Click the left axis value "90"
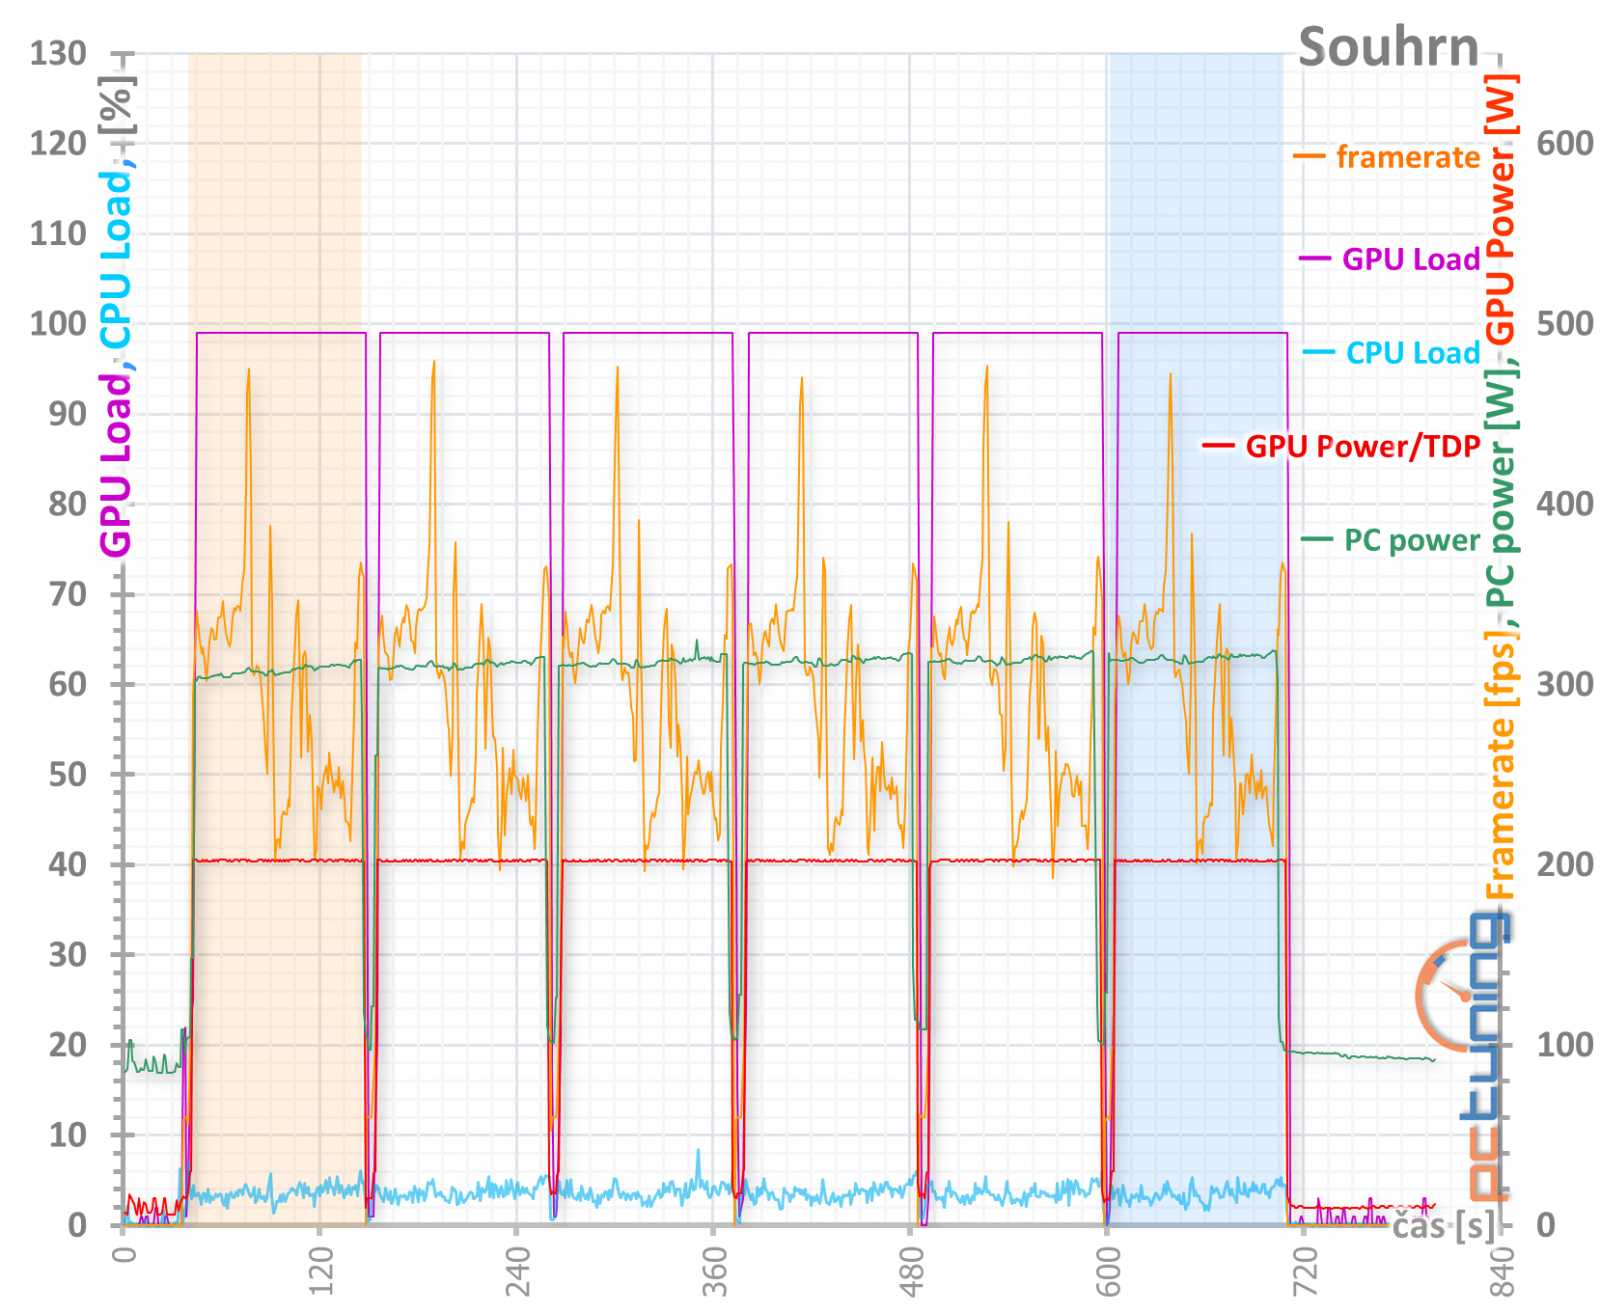The width and height of the screenshot is (1600, 1313). [67, 413]
